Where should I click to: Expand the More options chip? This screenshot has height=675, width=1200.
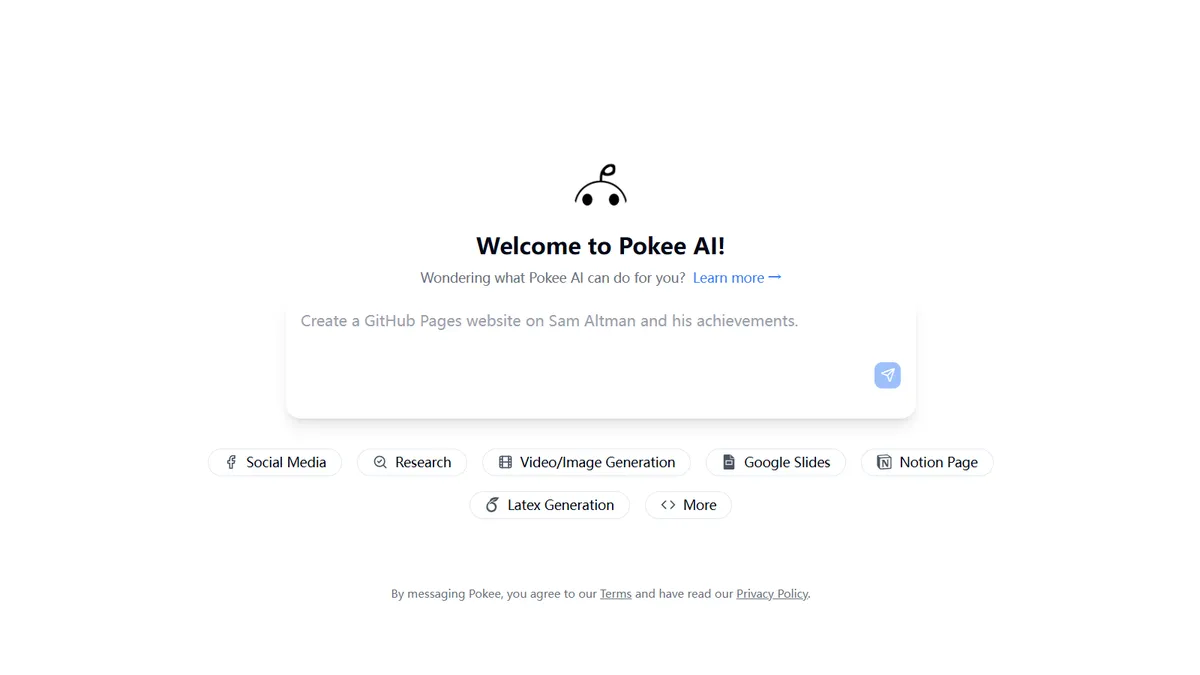pyautogui.click(x=699, y=505)
